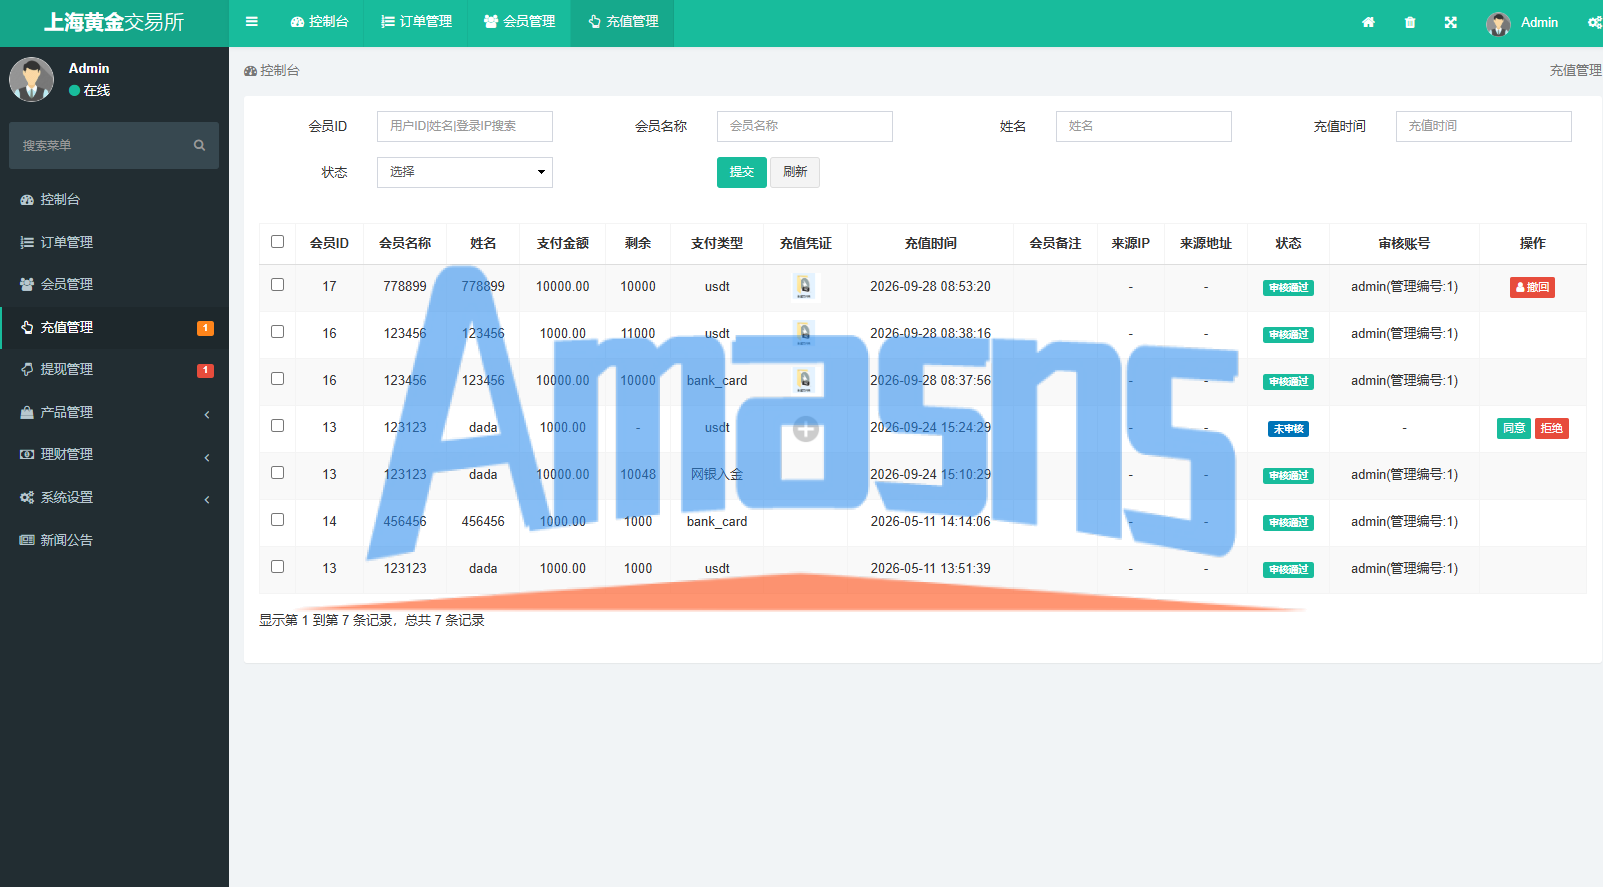Reject the pending recharge with 拒绝
The height and width of the screenshot is (887, 1603).
(x=1552, y=428)
